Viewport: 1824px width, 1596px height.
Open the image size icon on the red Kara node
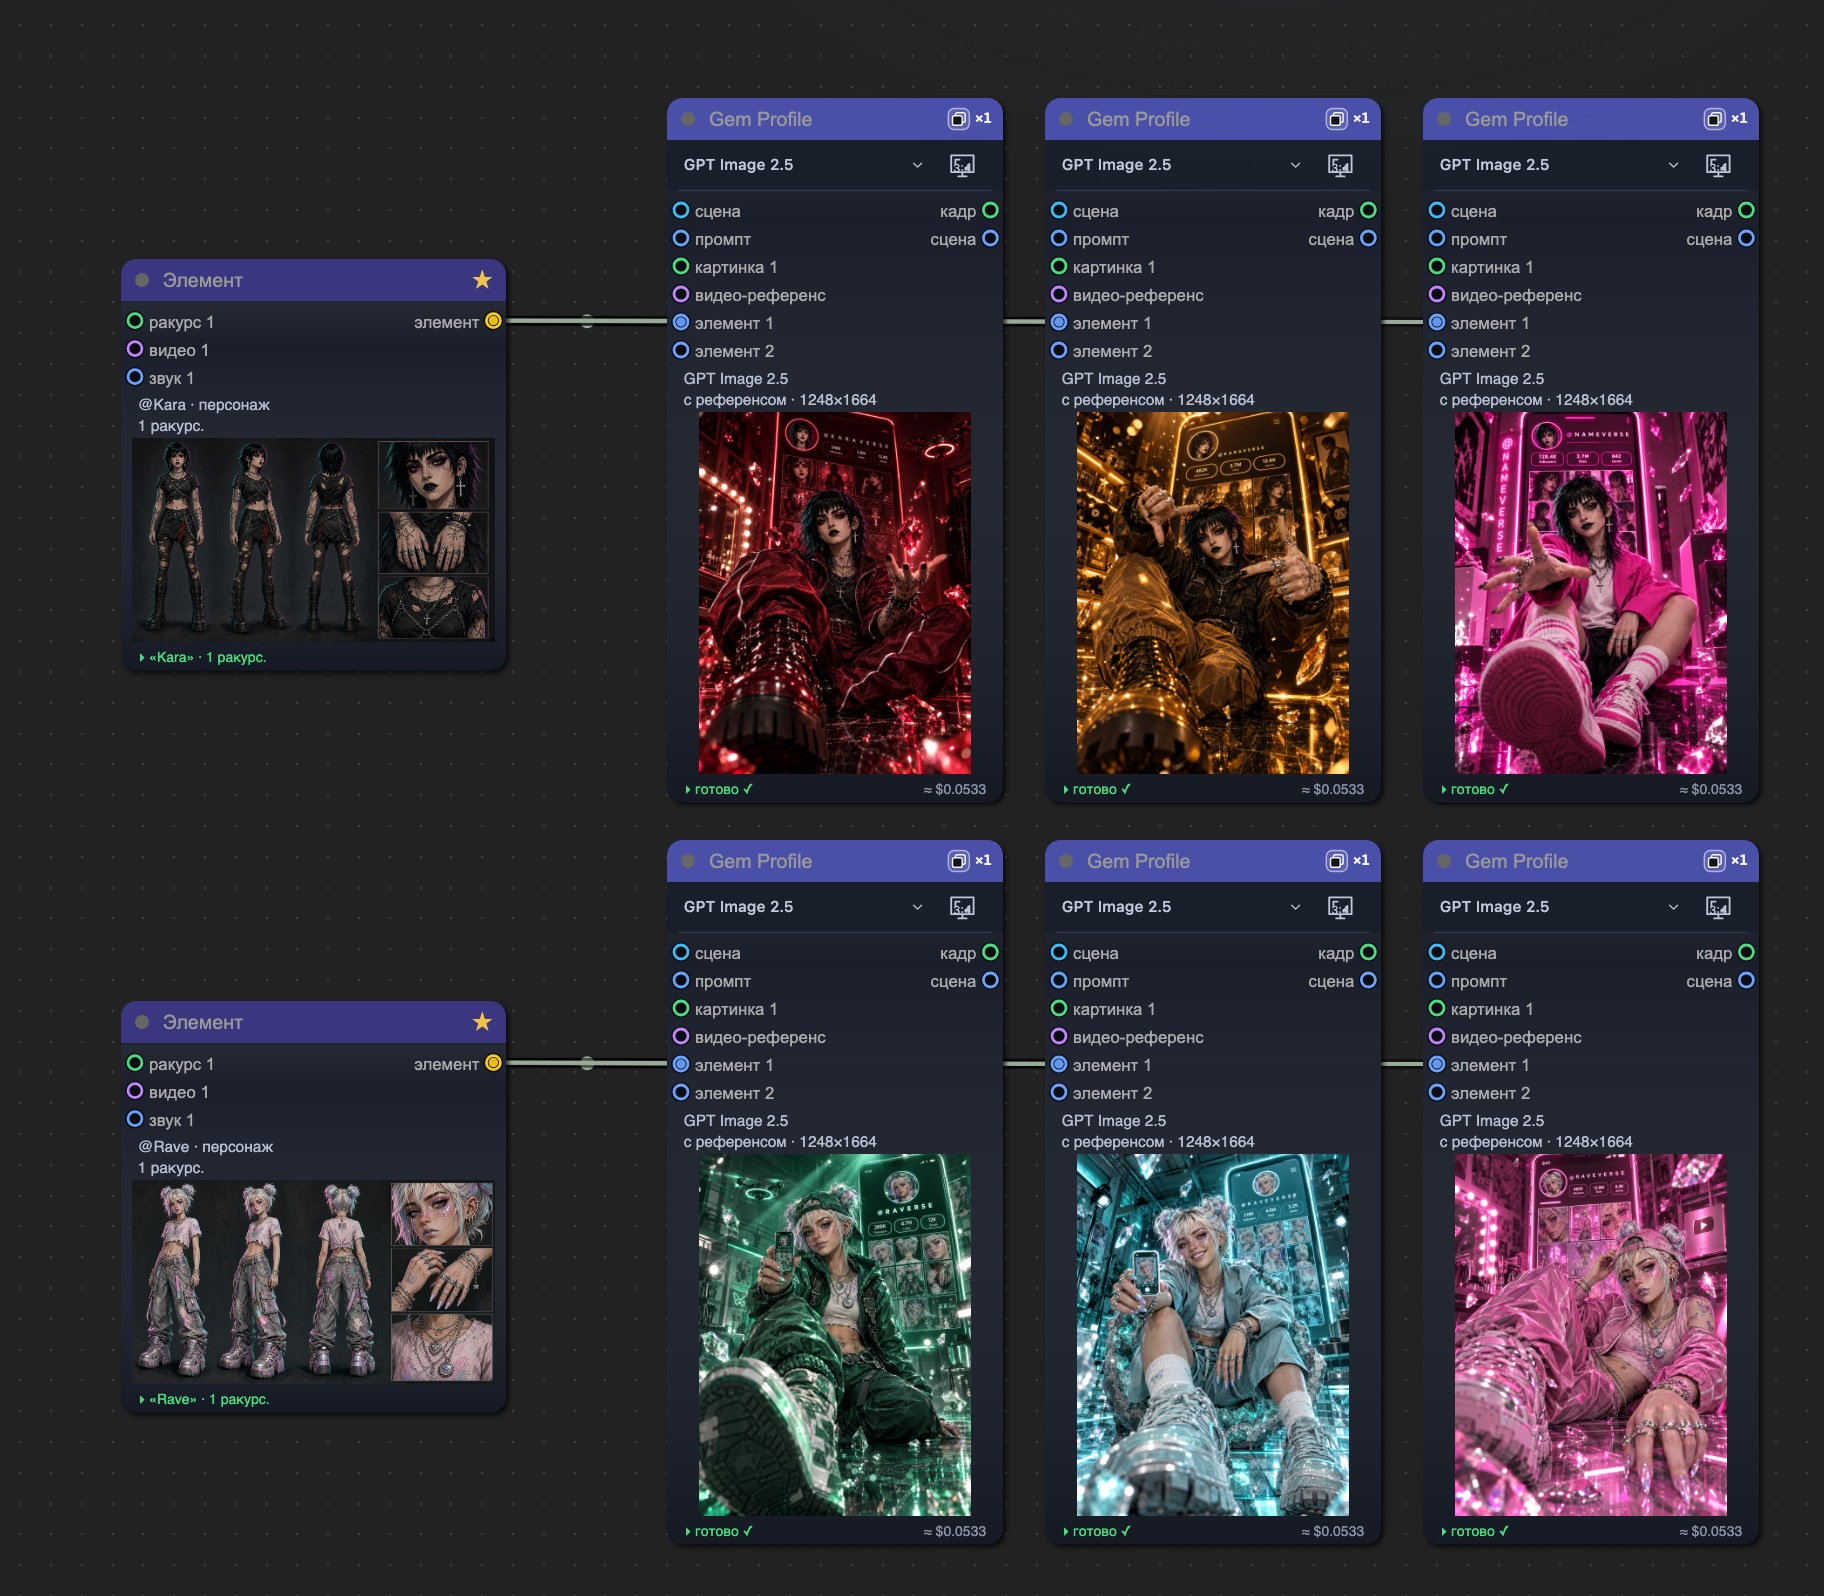(962, 165)
